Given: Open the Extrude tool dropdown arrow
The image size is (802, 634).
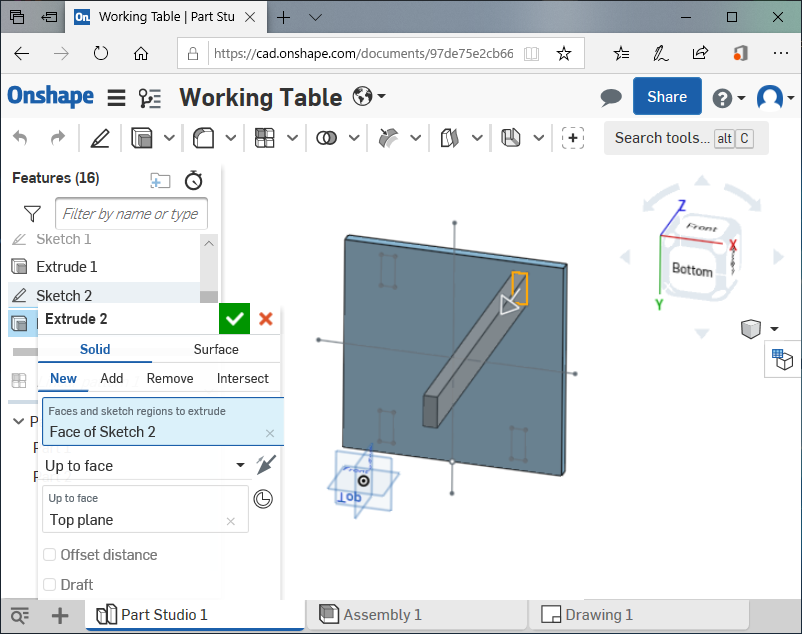Looking at the screenshot, I should (x=169, y=138).
